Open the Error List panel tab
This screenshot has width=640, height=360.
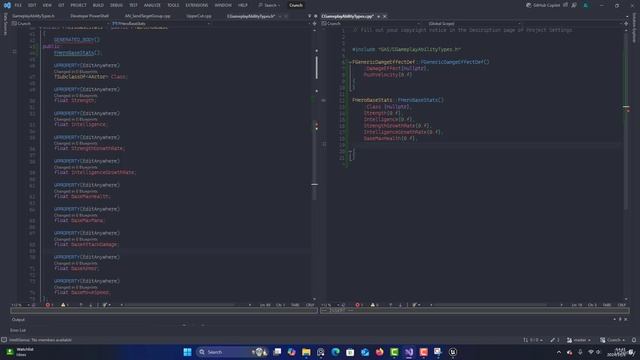18,330
